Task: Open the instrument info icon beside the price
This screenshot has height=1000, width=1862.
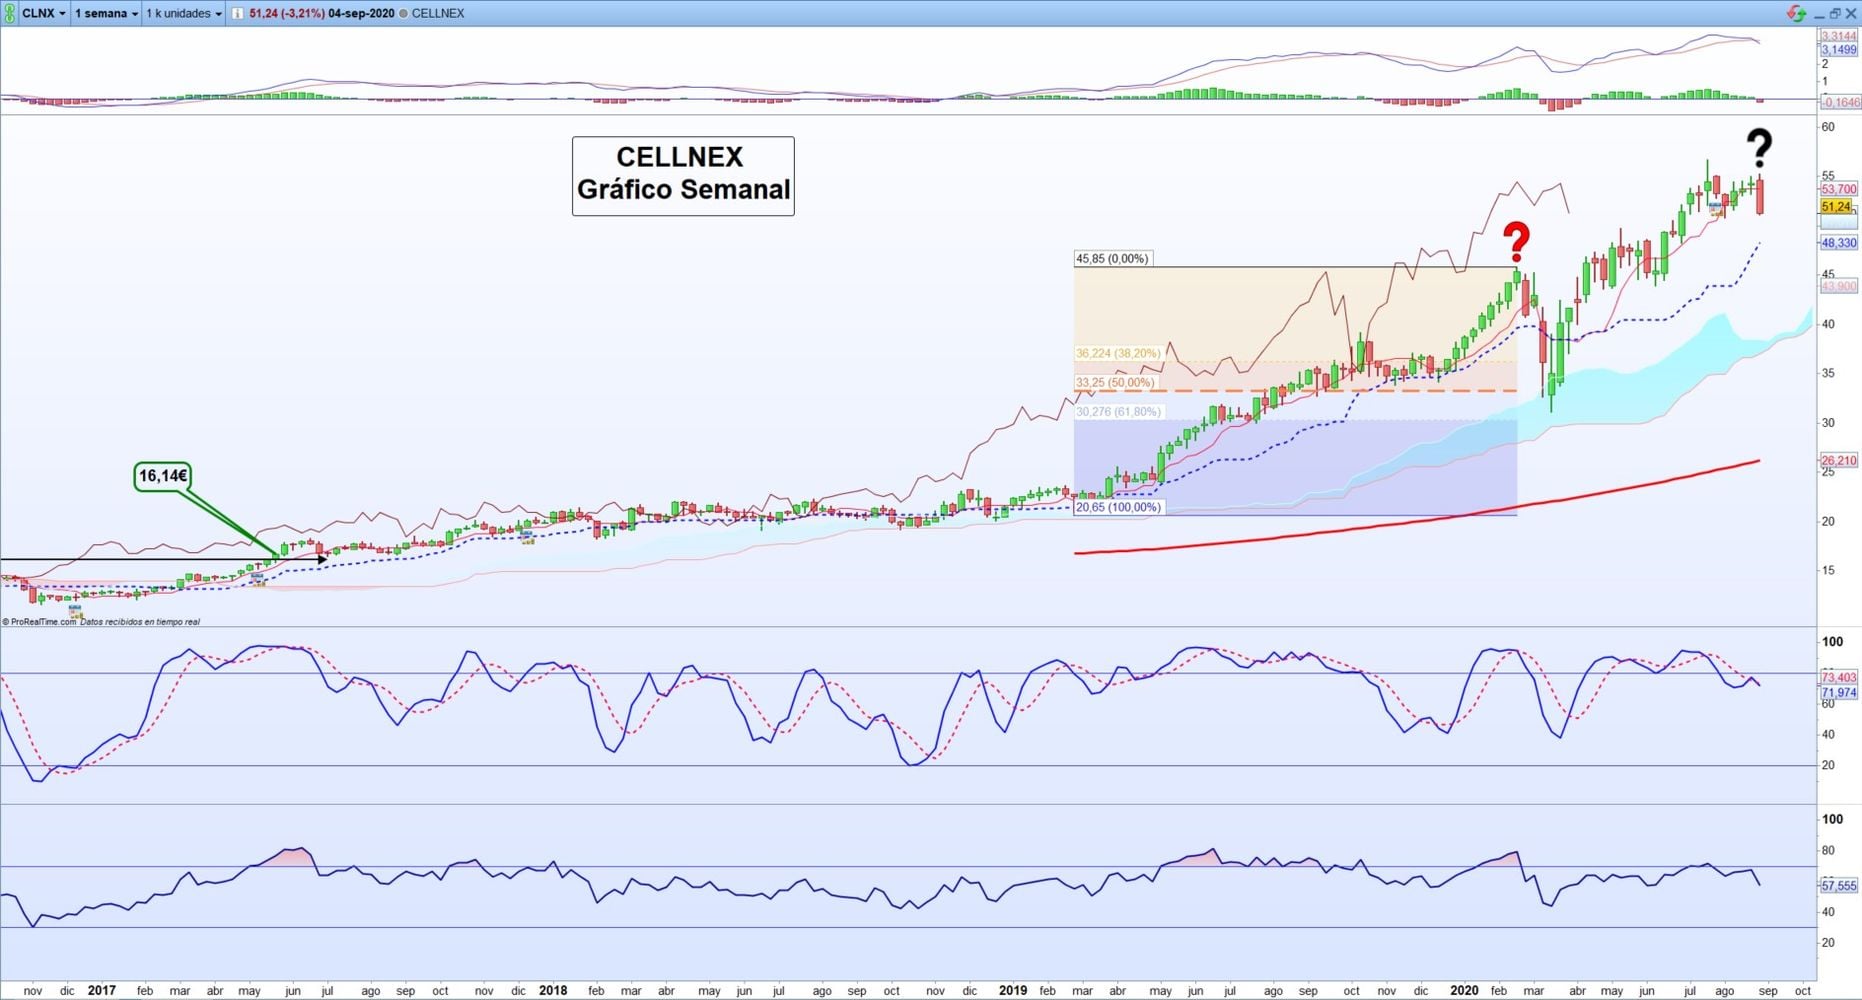Action: [238, 14]
